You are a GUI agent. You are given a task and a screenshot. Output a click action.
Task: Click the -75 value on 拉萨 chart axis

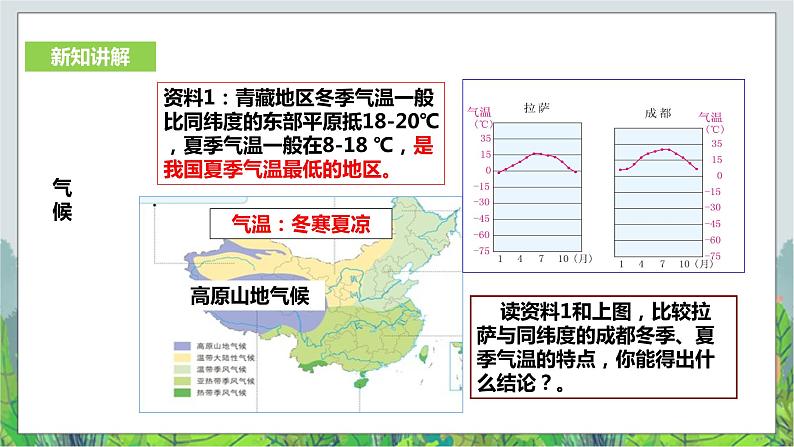(x=482, y=251)
